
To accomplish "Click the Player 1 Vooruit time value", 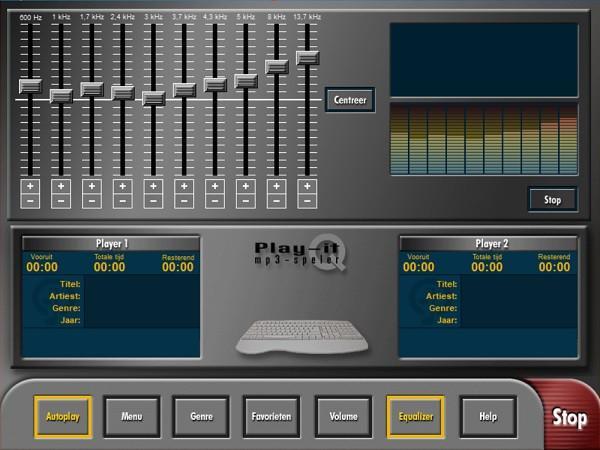I will tap(42, 267).
